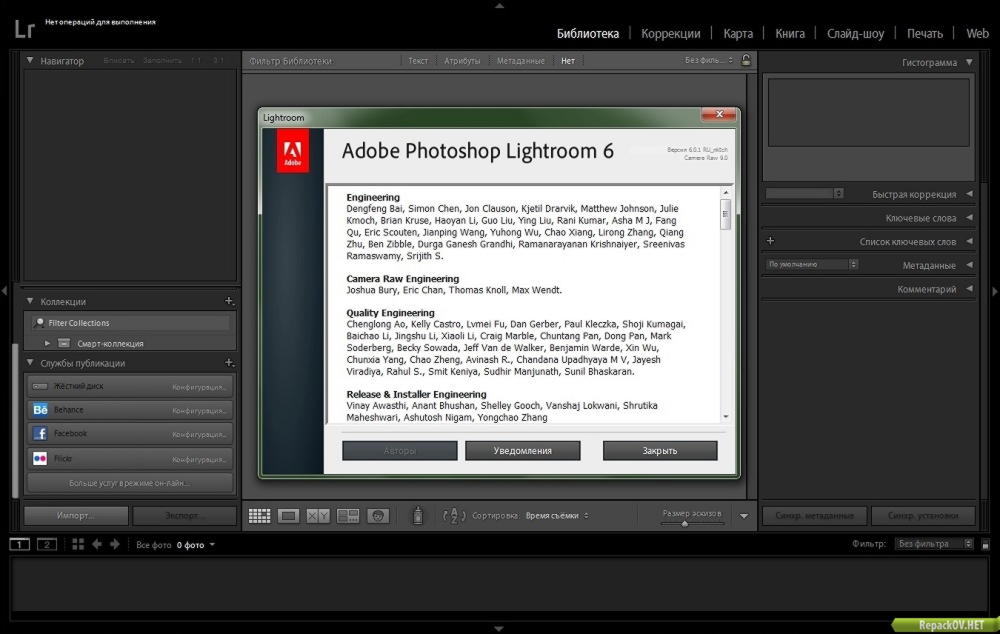This screenshot has height=634, width=1000.
Task: Open the Все фото source dropdown
Action: coord(175,545)
